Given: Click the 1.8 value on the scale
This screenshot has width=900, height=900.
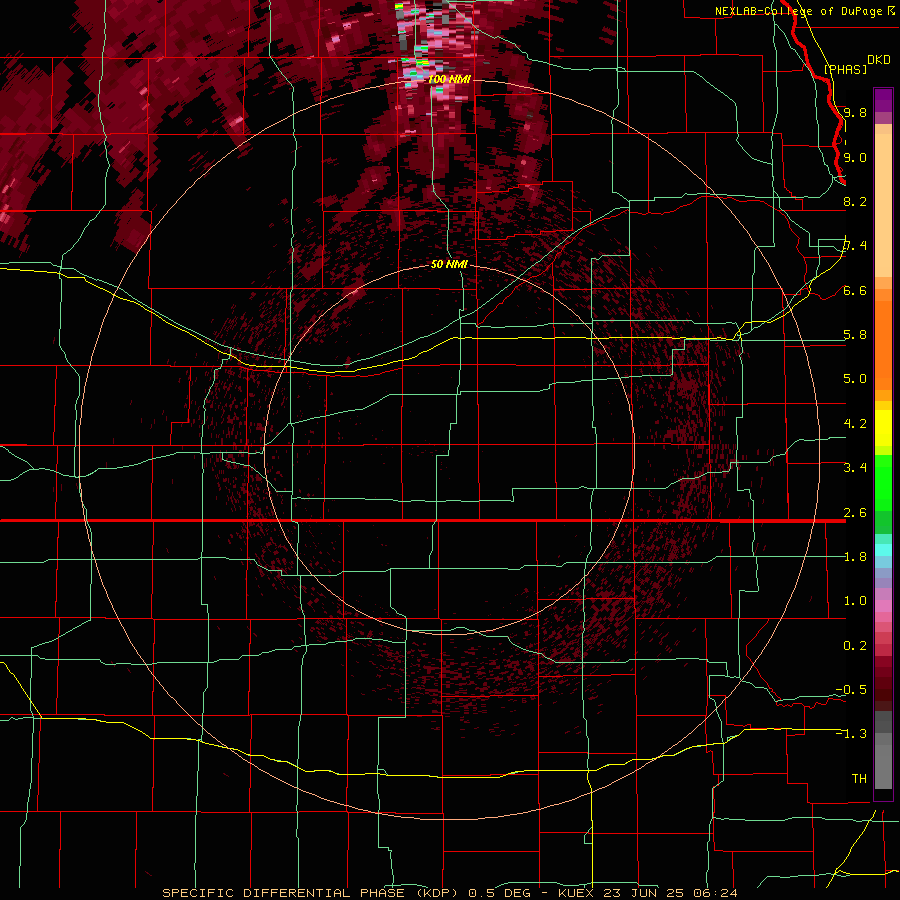Looking at the screenshot, I should (x=855, y=557).
